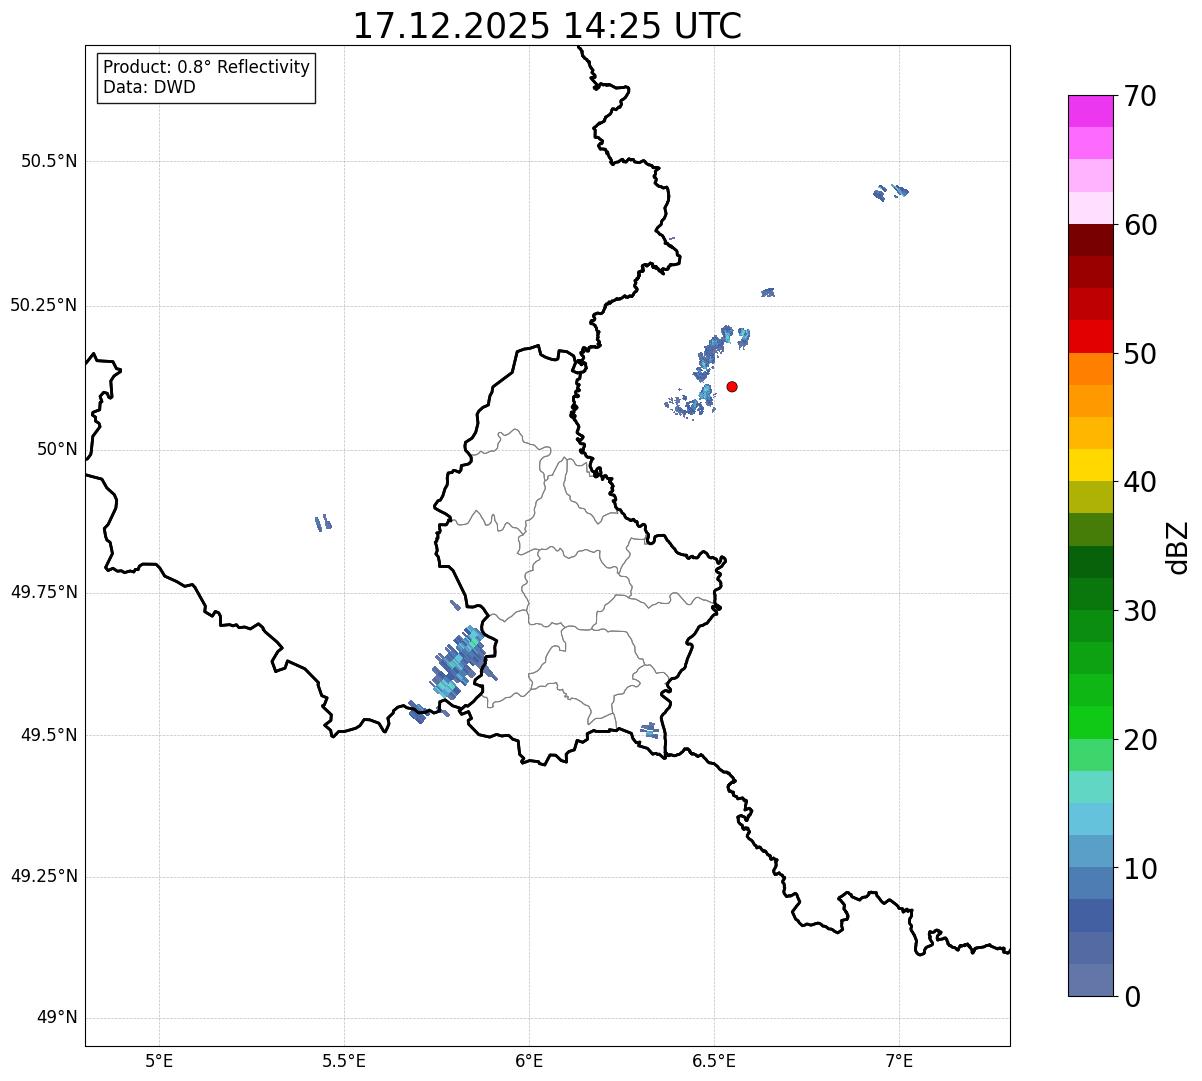Click the title '17.12.2025 14:25 UTC'
This screenshot has width=1202, height=1081.
pyautogui.click(x=547, y=26)
